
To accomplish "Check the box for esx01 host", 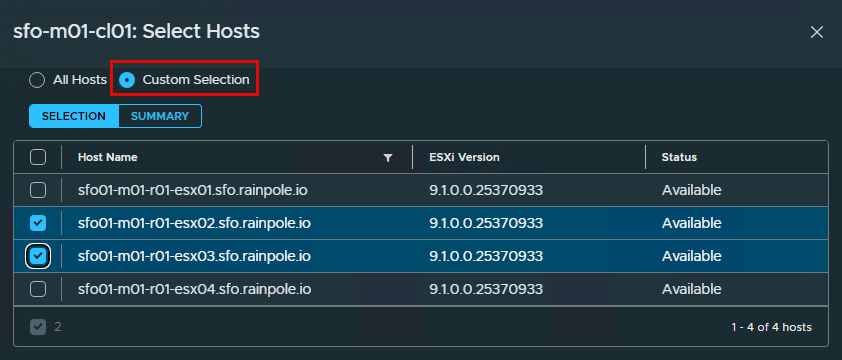I will (38, 190).
